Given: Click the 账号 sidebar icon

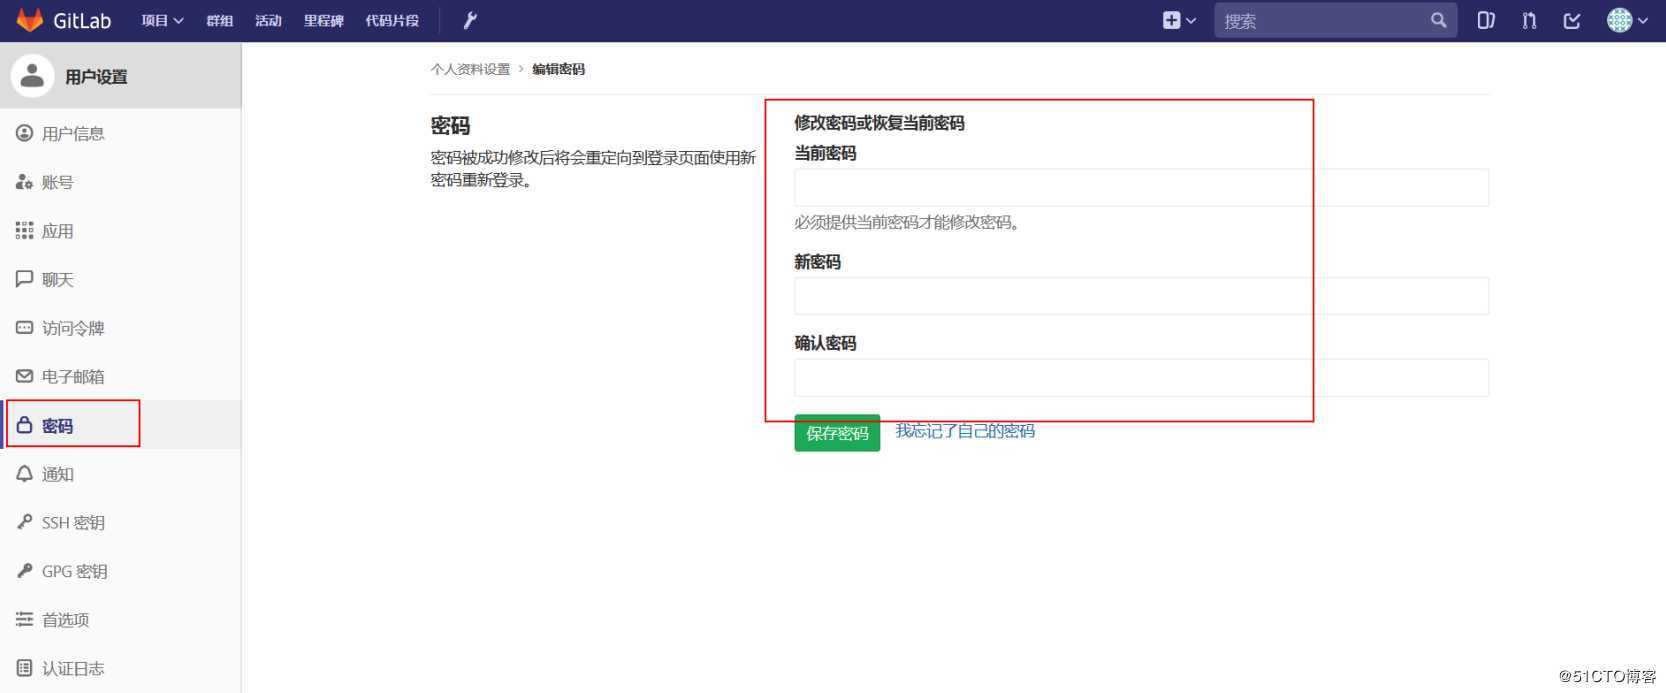Looking at the screenshot, I should pos(24,182).
